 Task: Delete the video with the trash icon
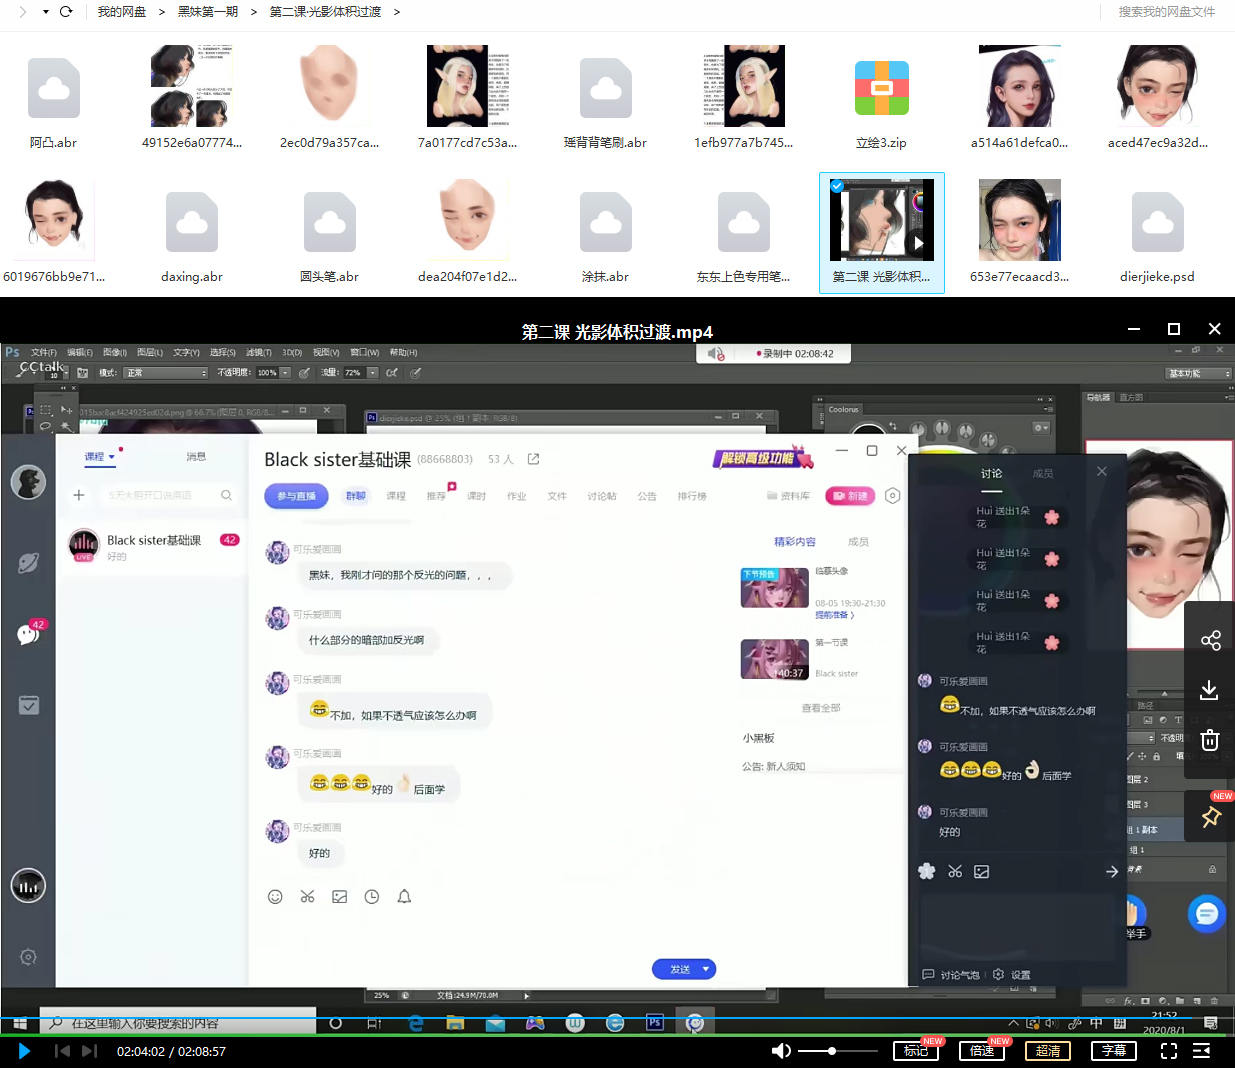pos(1210,740)
